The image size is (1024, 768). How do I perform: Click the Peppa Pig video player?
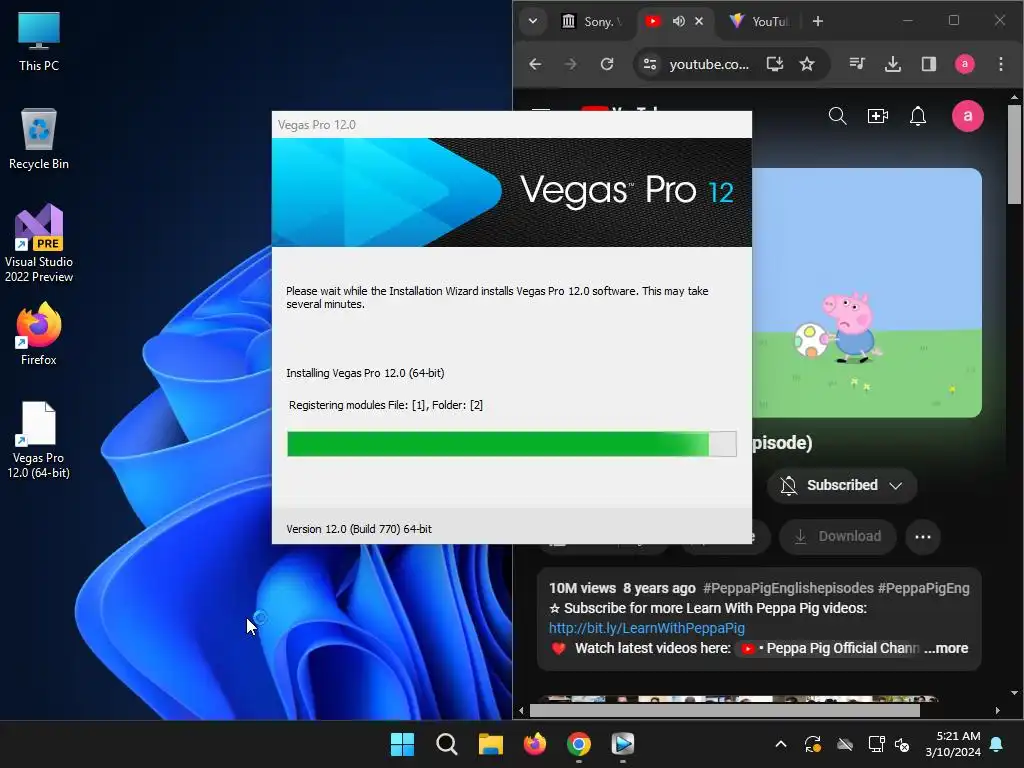pyautogui.click(x=867, y=293)
